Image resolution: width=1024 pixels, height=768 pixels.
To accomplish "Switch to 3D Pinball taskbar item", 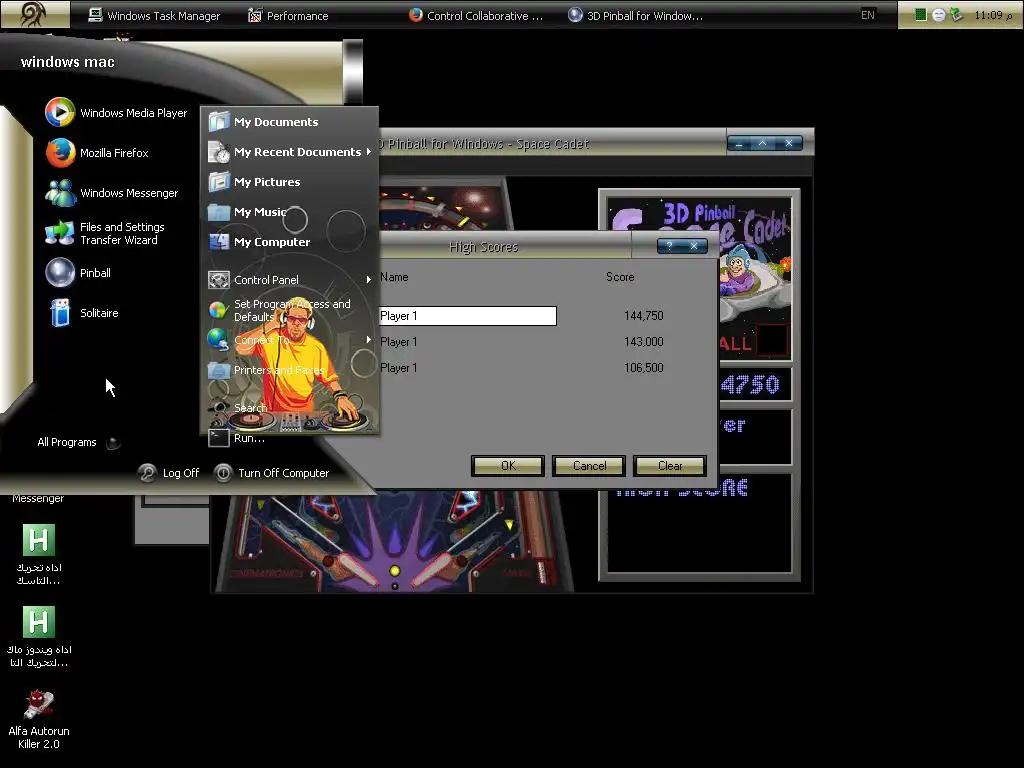I will 635,15.
